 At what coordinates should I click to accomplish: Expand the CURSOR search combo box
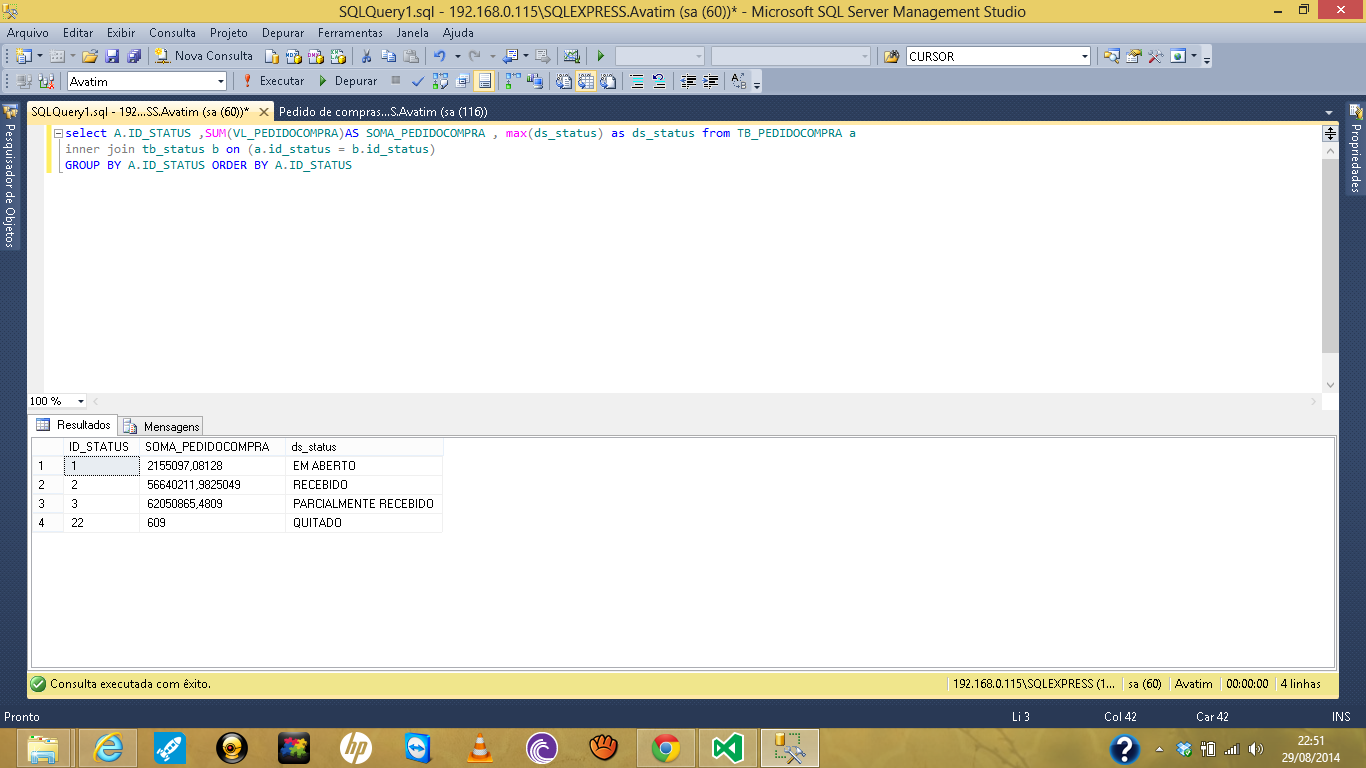coord(1084,56)
